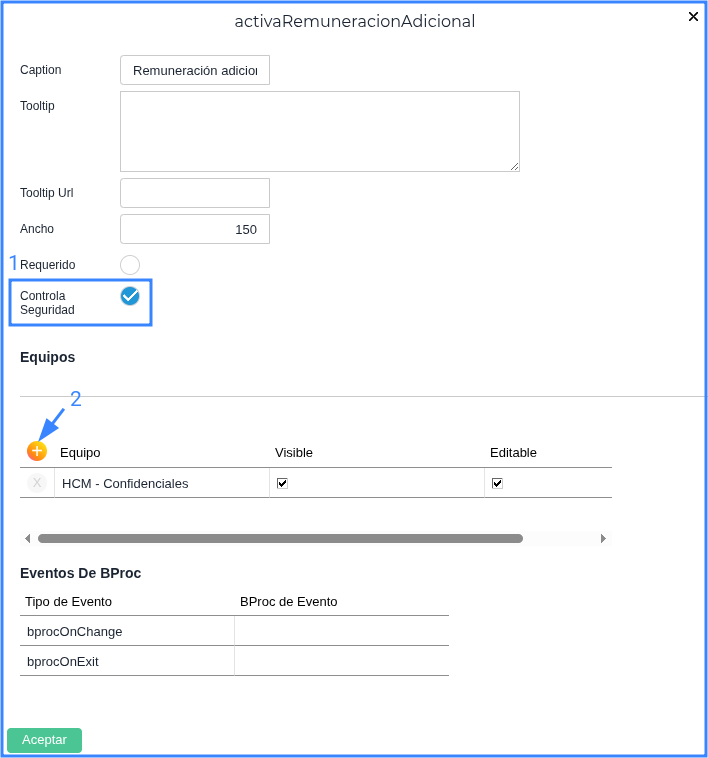Disable the Controla Seguridad checkbox

[130, 296]
